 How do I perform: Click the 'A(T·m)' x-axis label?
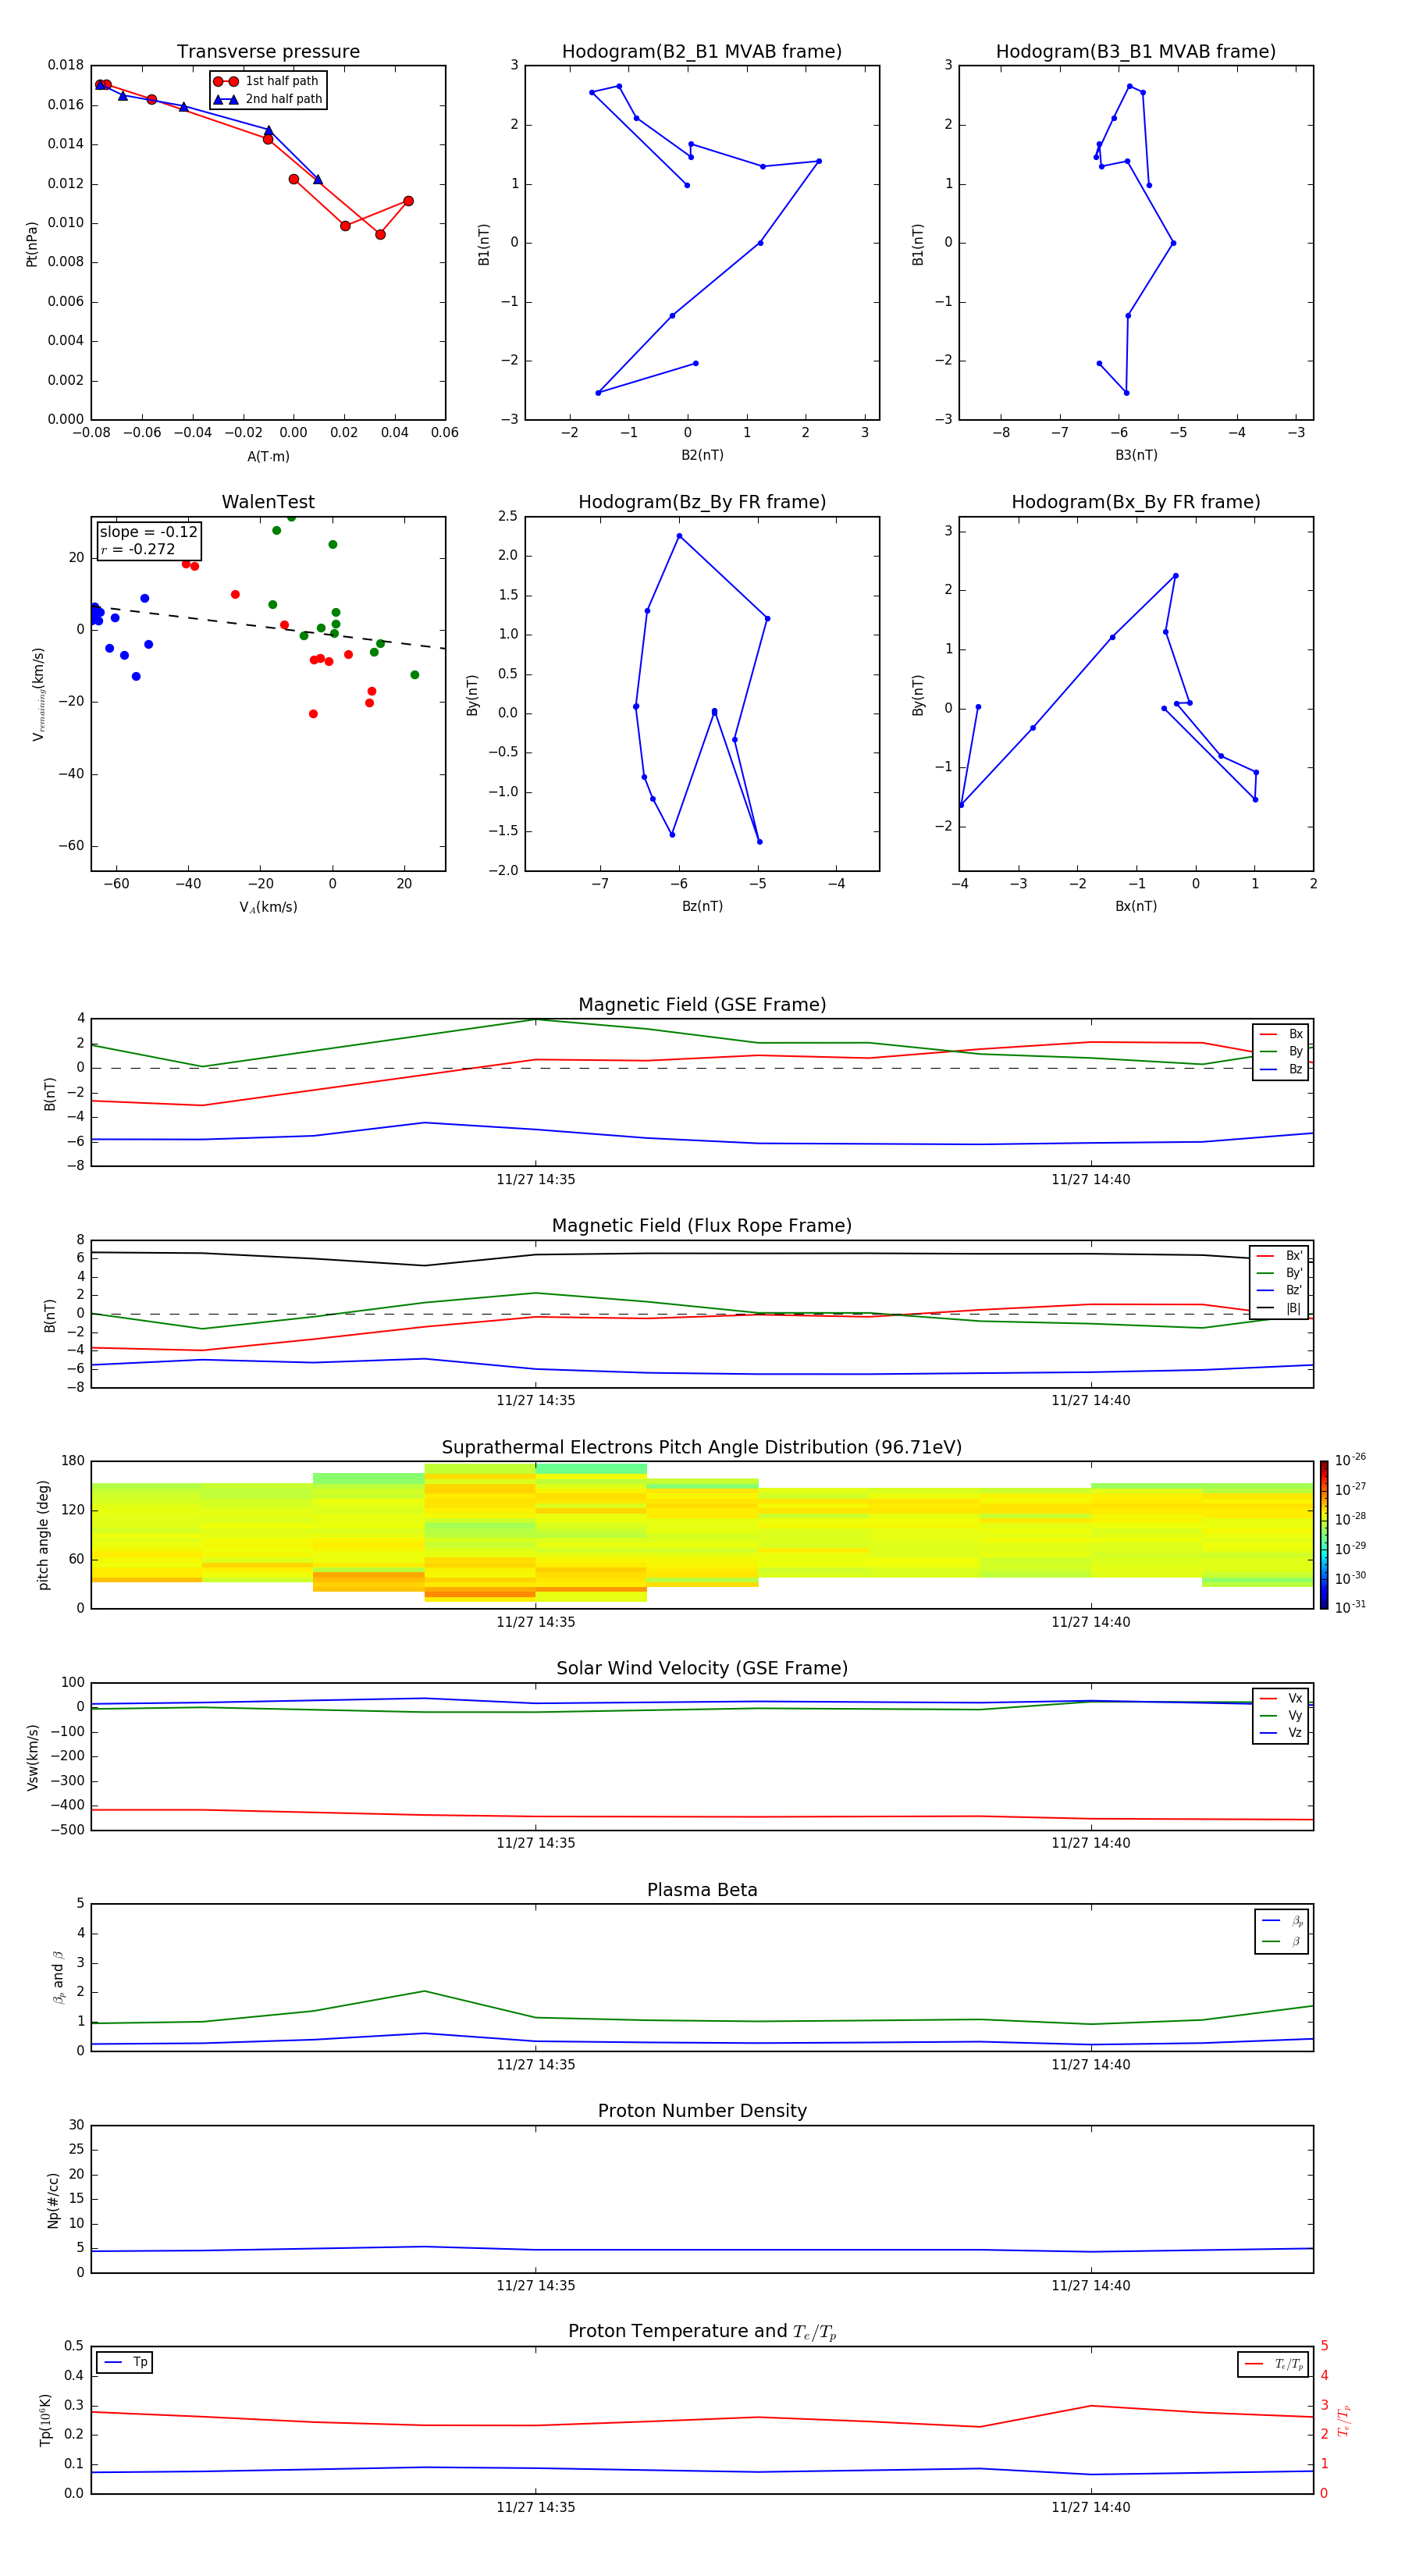point(268,456)
